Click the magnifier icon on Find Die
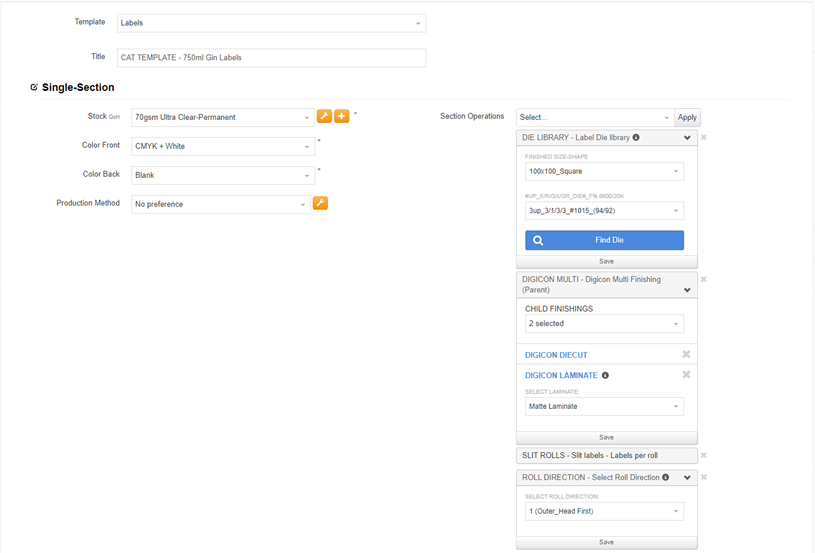 [x=538, y=240]
